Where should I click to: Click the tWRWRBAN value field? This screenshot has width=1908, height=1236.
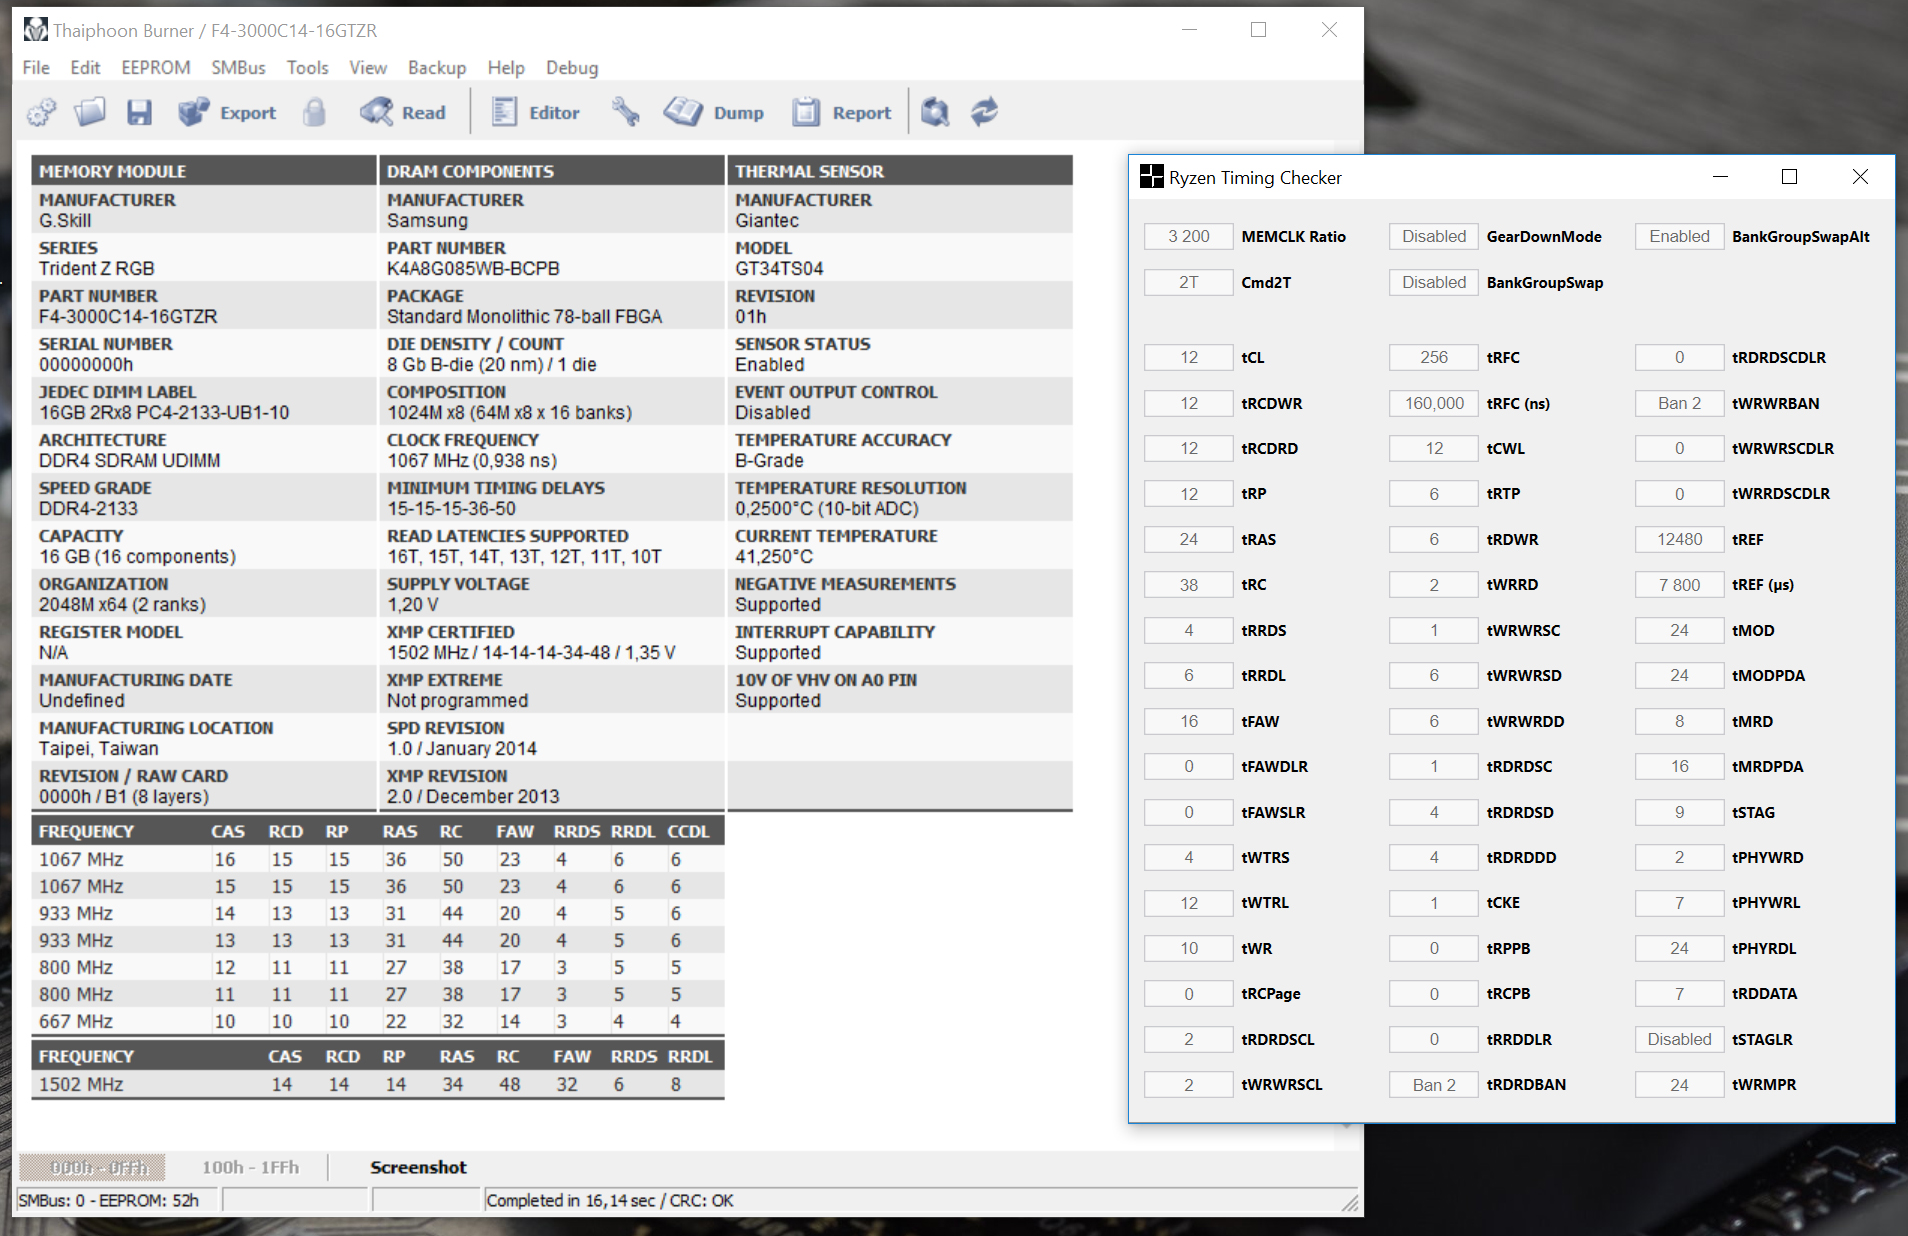coord(1679,403)
